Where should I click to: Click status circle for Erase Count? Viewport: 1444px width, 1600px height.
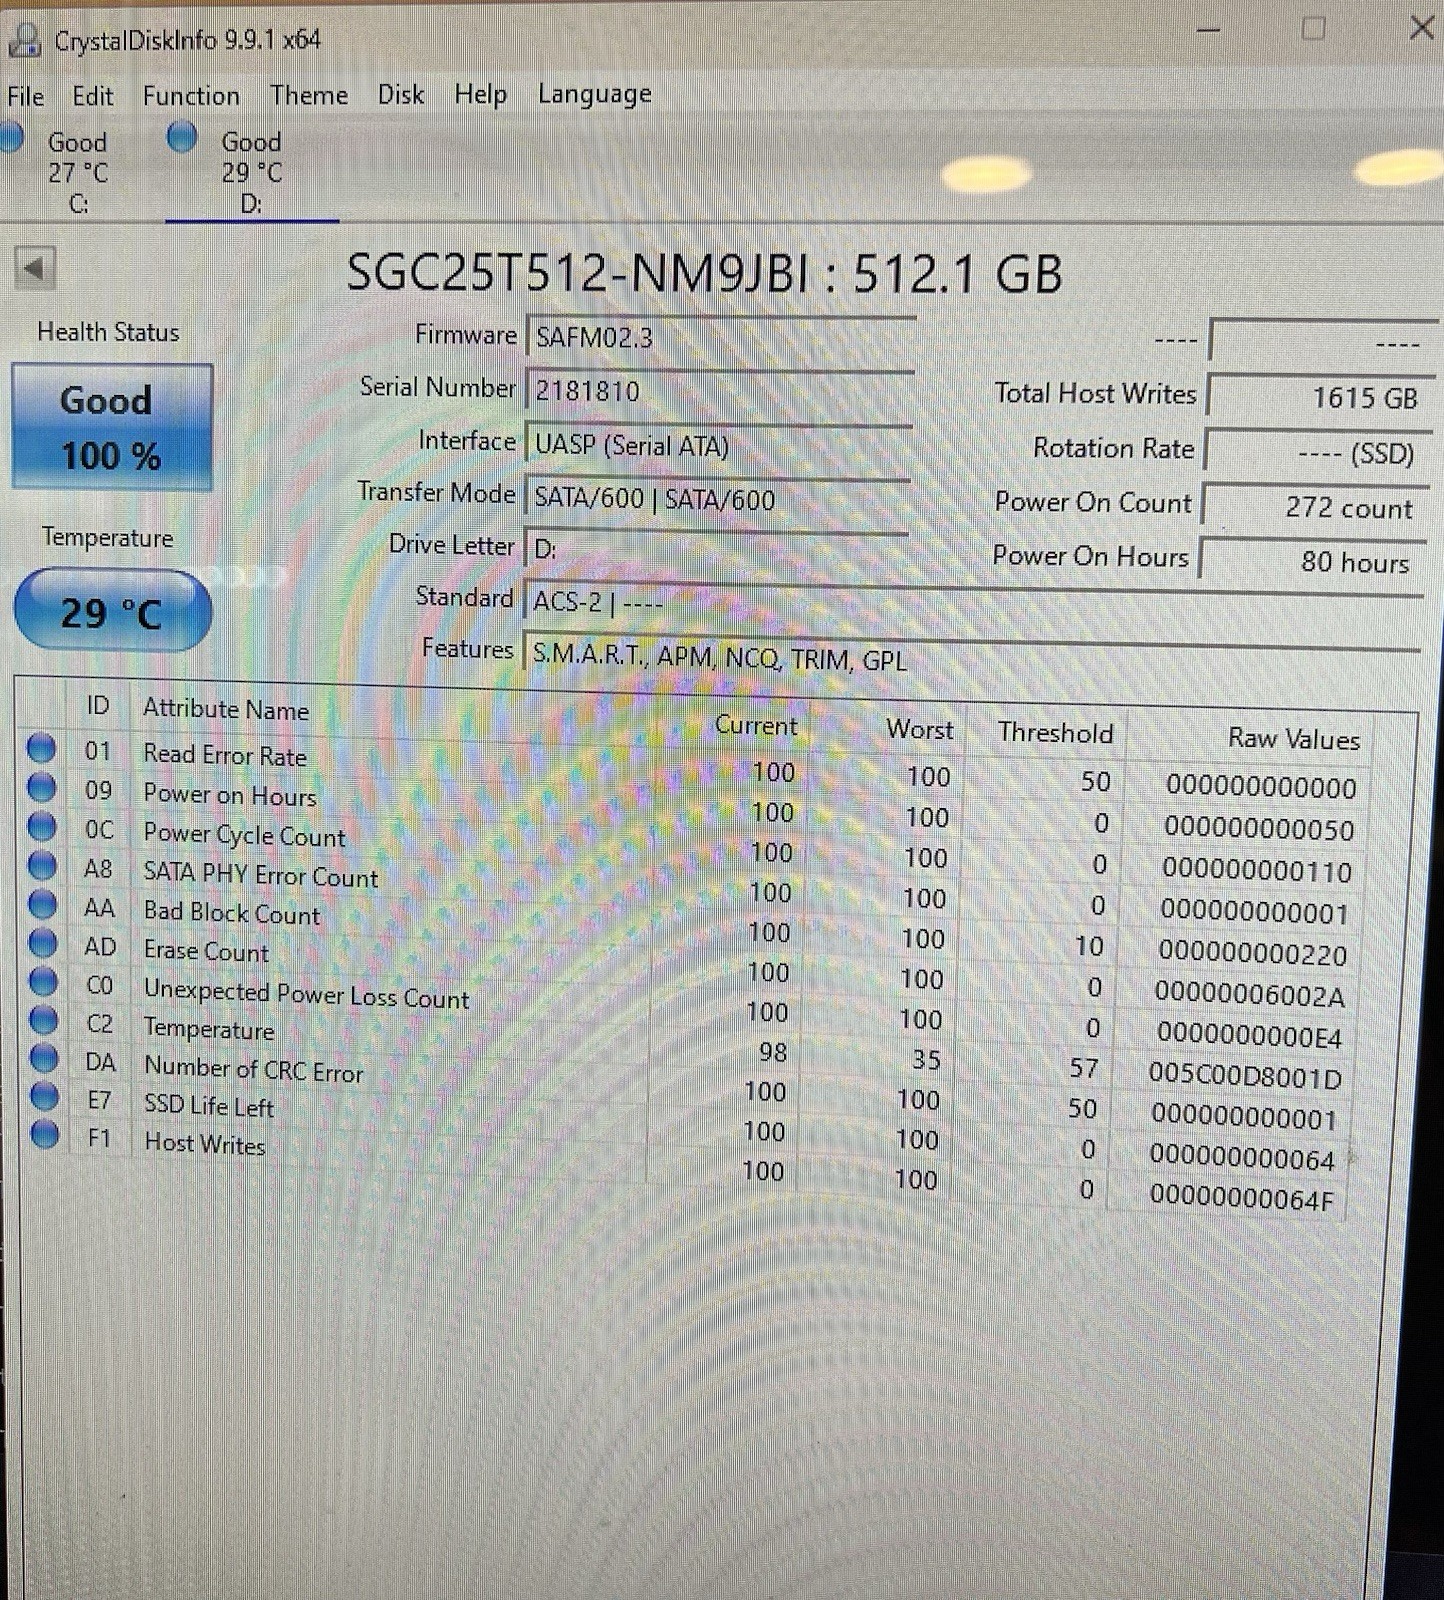pyautogui.click(x=43, y=943)
